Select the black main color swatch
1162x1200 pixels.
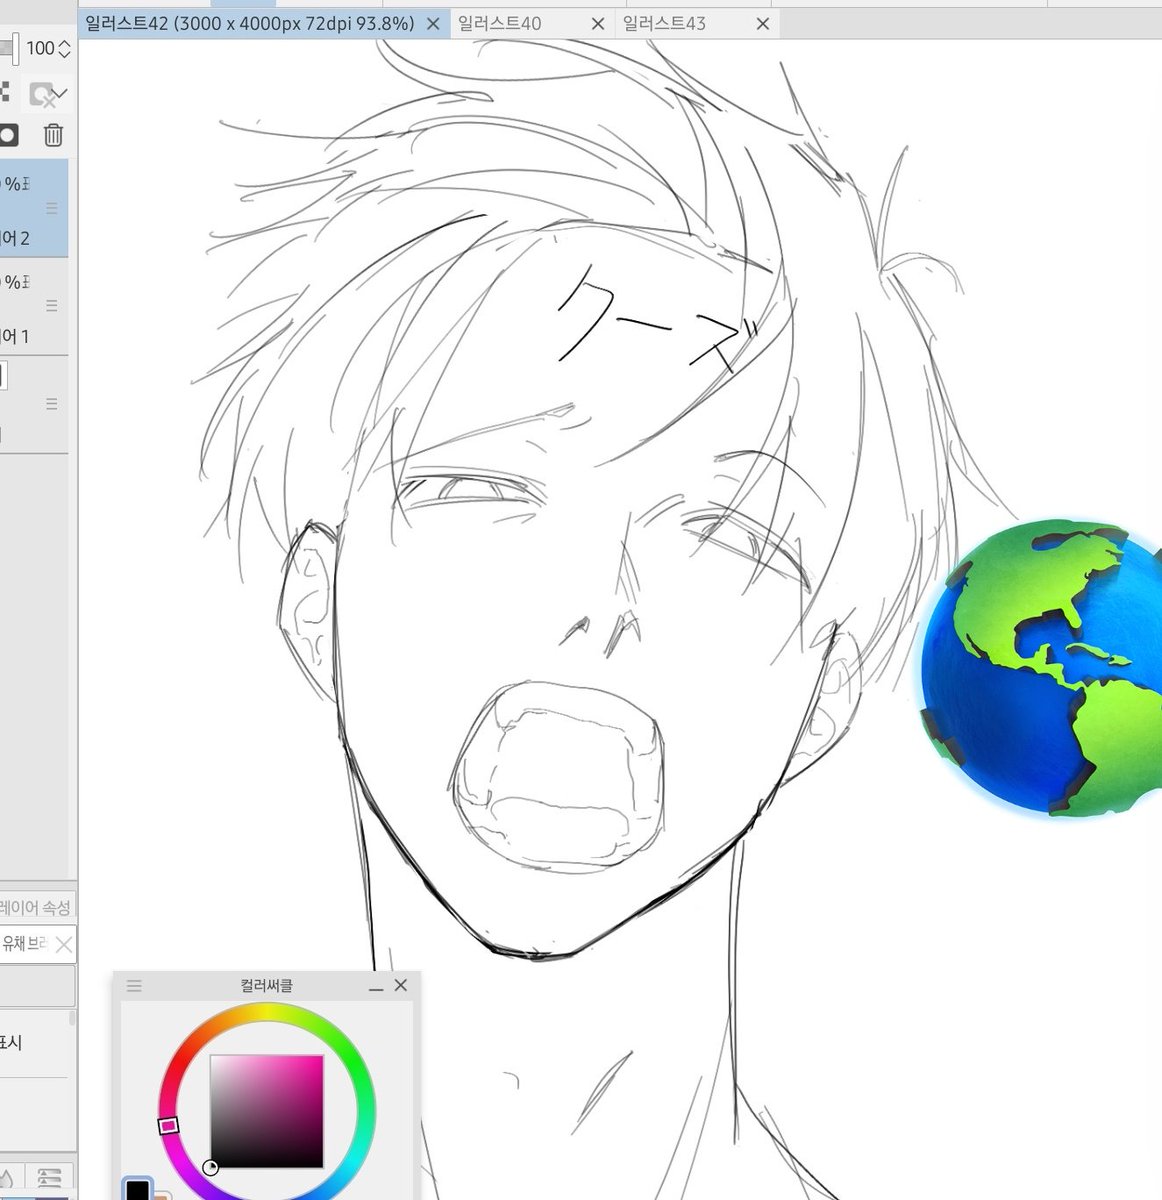[x=137, y=1190]
